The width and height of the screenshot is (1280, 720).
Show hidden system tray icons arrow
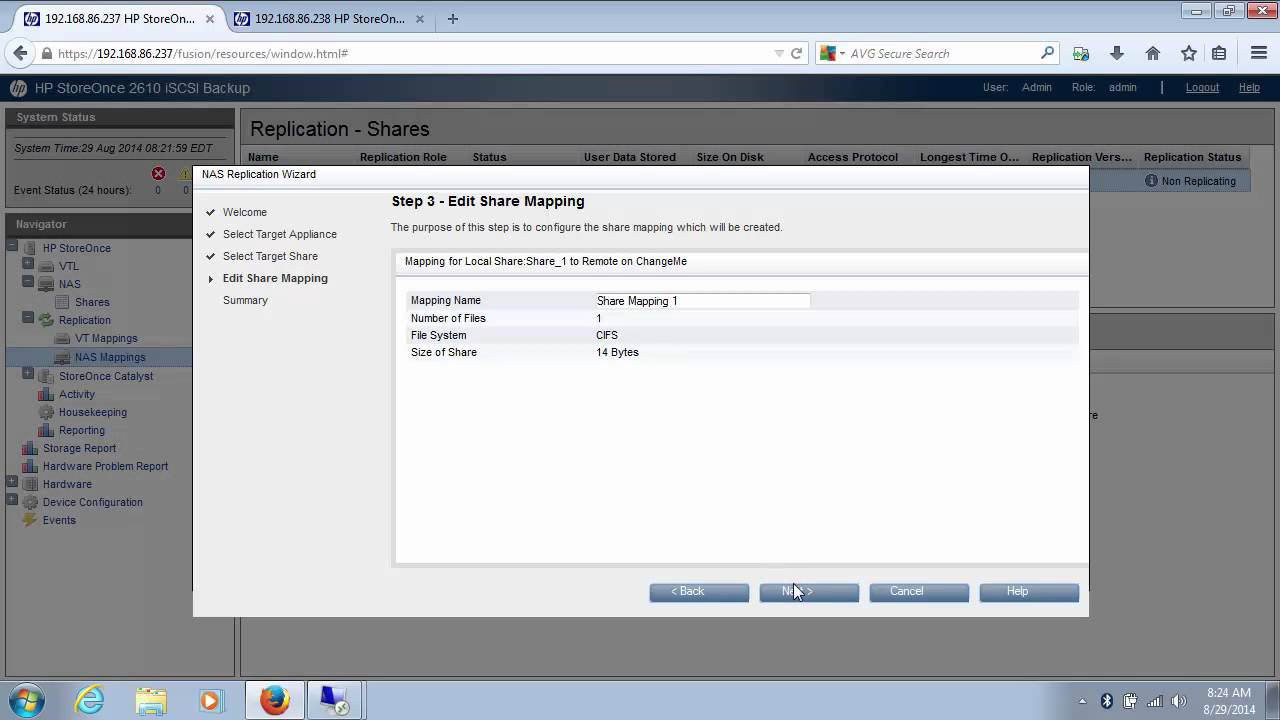coord(1083,701)
